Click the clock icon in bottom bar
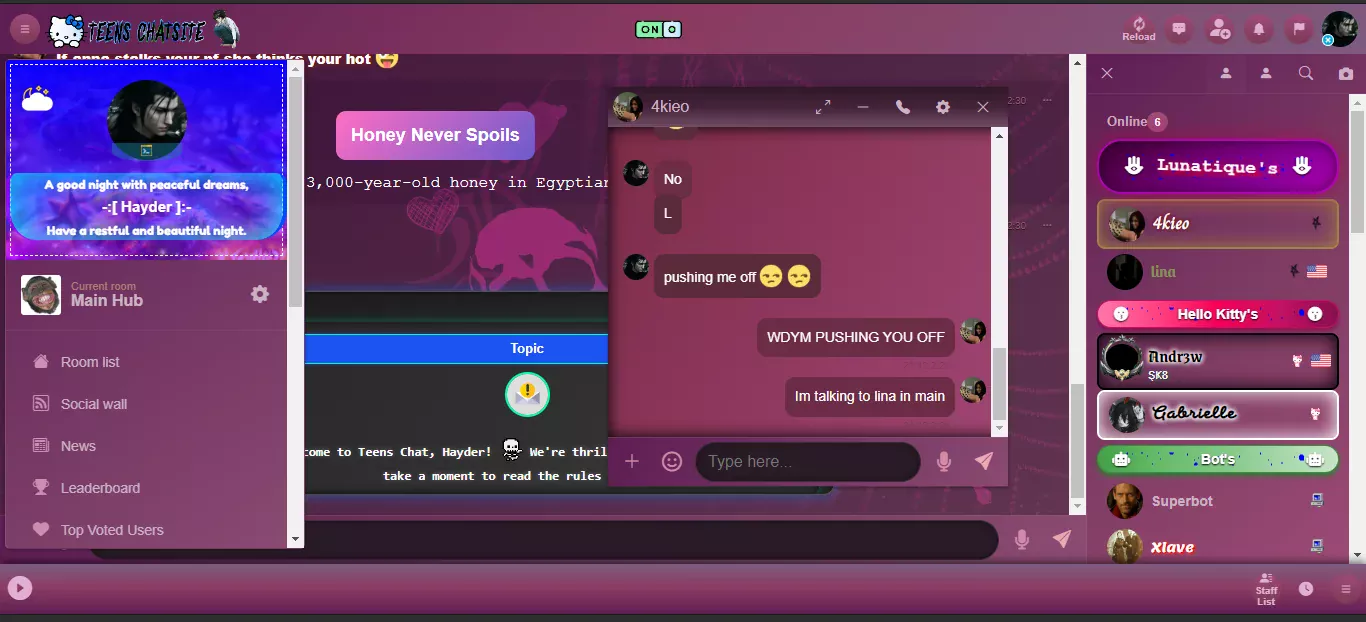Viewport: 1366px width, 622px height. [x=1306, y=589]
